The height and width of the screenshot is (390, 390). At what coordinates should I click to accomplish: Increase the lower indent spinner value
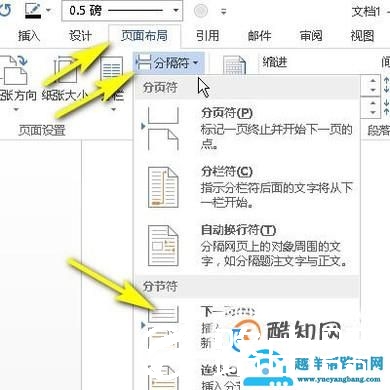[x=373, y=103]
